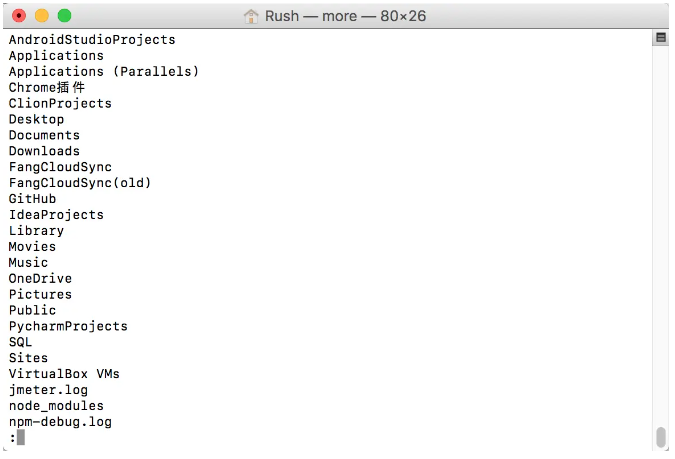Click the 'VirtualBox VMs' line
Image resolution: width=675 pixels, height=459 pixels.
tap(64, 374)
